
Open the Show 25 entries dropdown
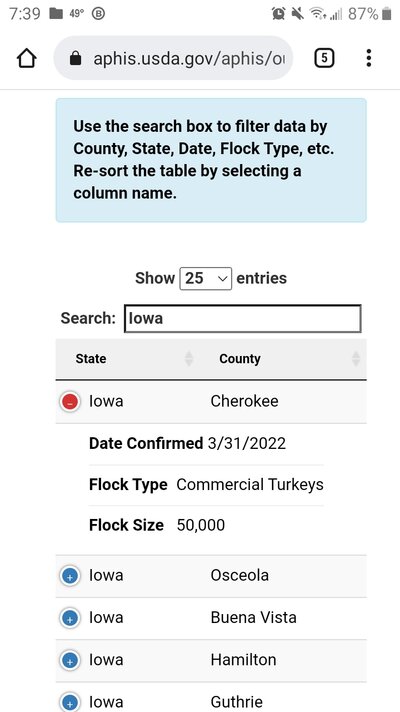[x=206, y=278]
